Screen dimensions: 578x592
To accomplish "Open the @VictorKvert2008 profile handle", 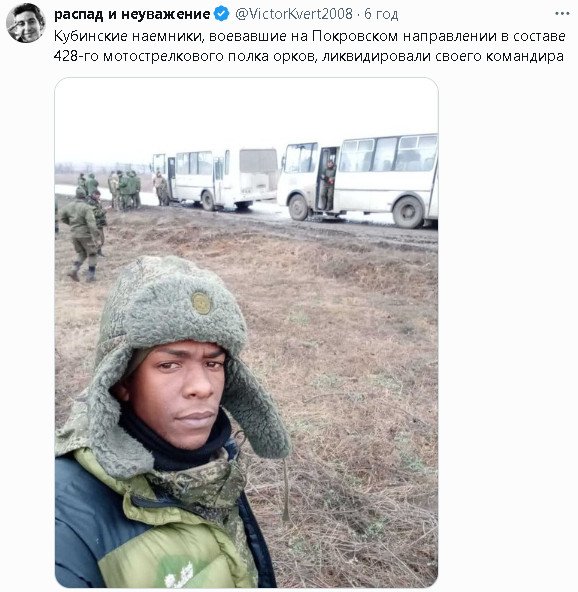I will click(294, 14).
